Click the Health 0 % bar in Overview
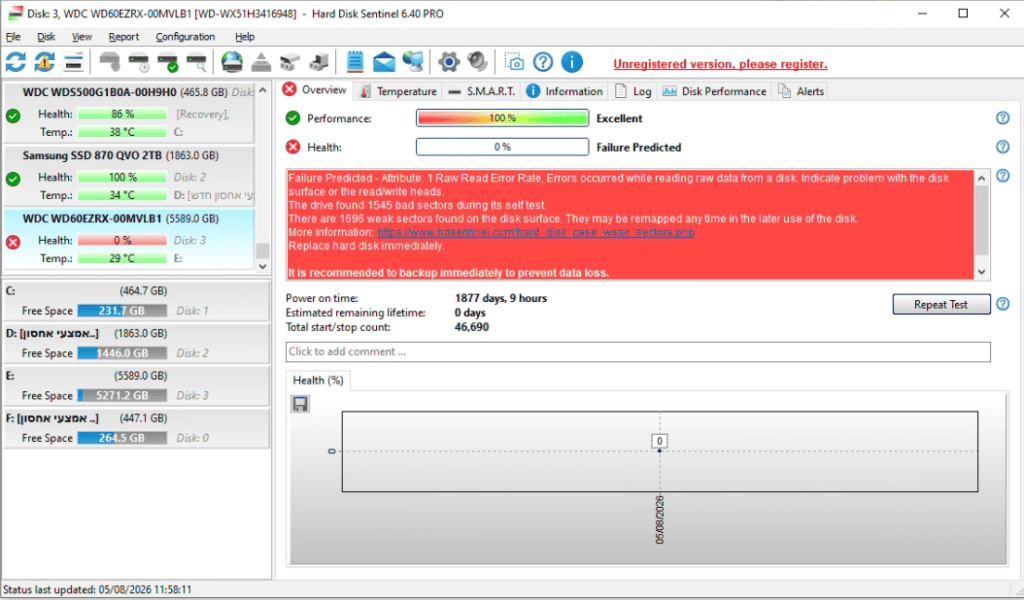 coord(502,147)
